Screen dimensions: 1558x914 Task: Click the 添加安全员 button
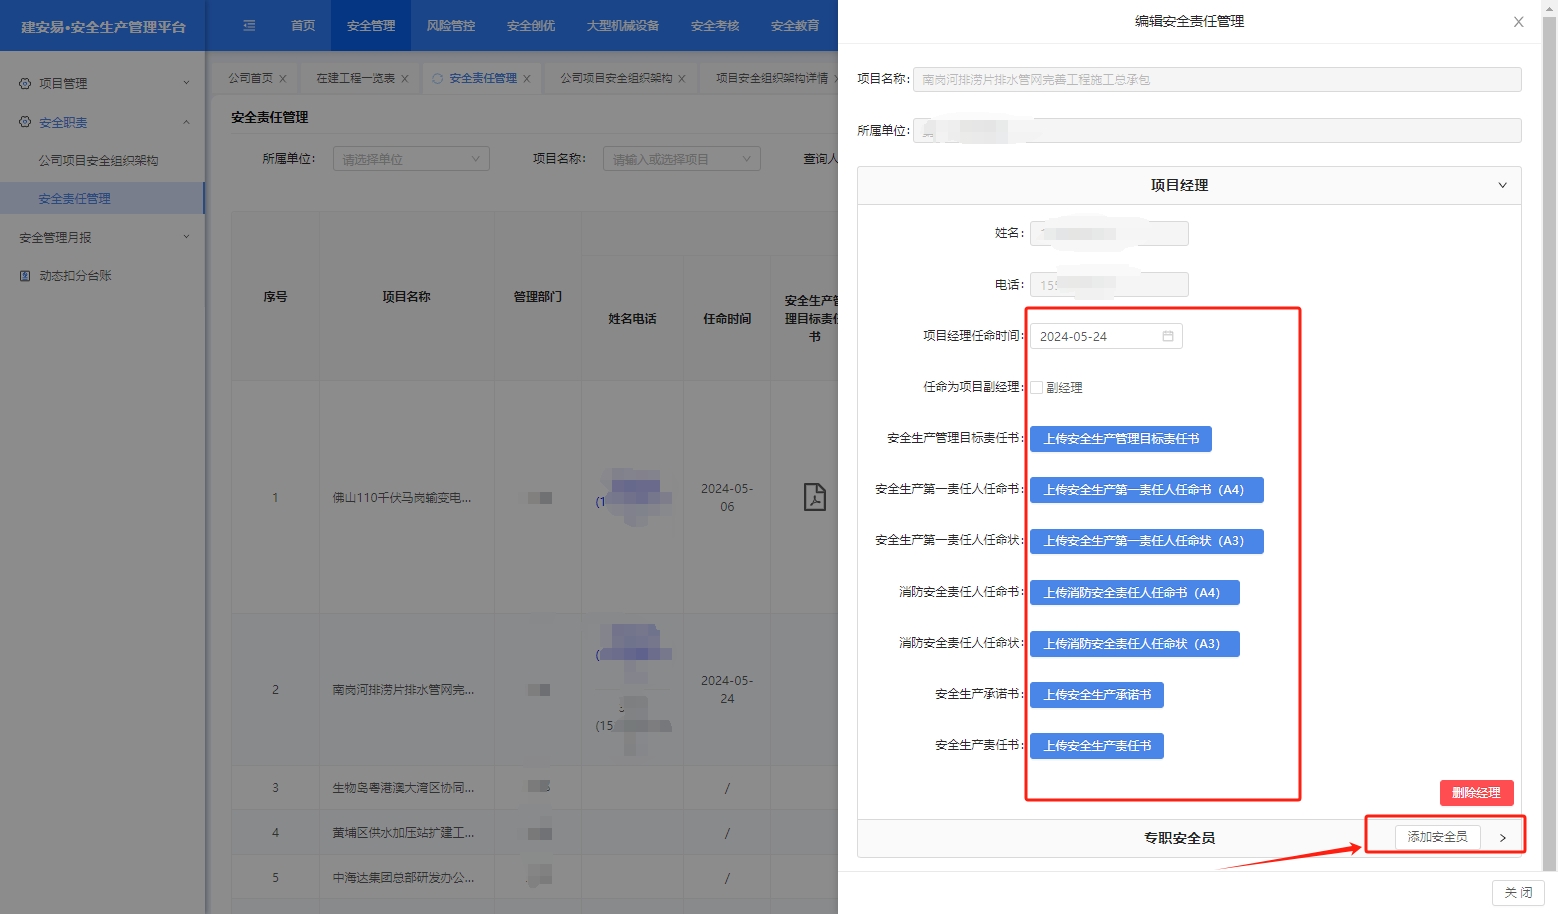pyautogui.click(x=1437, y=837)
